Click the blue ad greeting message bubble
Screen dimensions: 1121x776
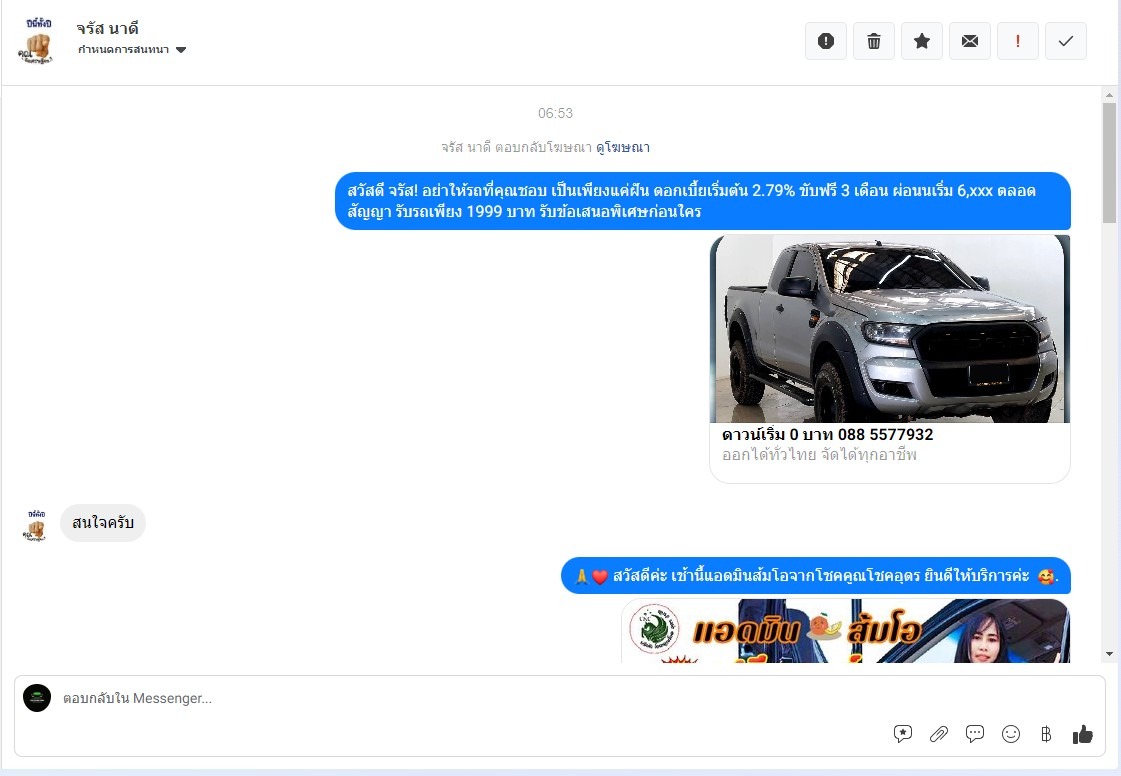[703, 201]
